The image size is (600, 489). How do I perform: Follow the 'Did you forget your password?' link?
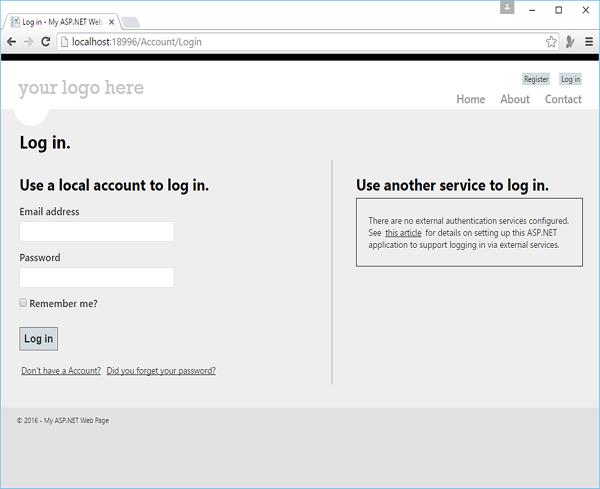pos(161,371)
